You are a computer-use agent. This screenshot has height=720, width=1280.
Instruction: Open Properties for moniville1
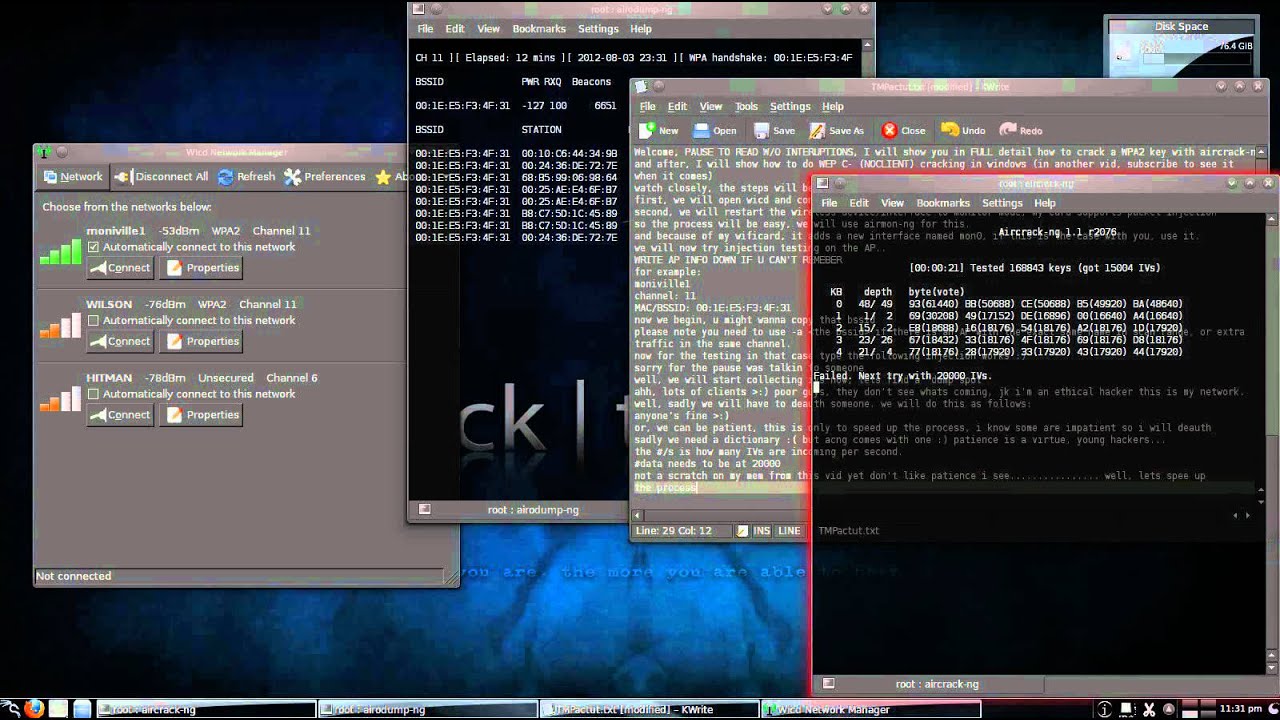[203, 268]
